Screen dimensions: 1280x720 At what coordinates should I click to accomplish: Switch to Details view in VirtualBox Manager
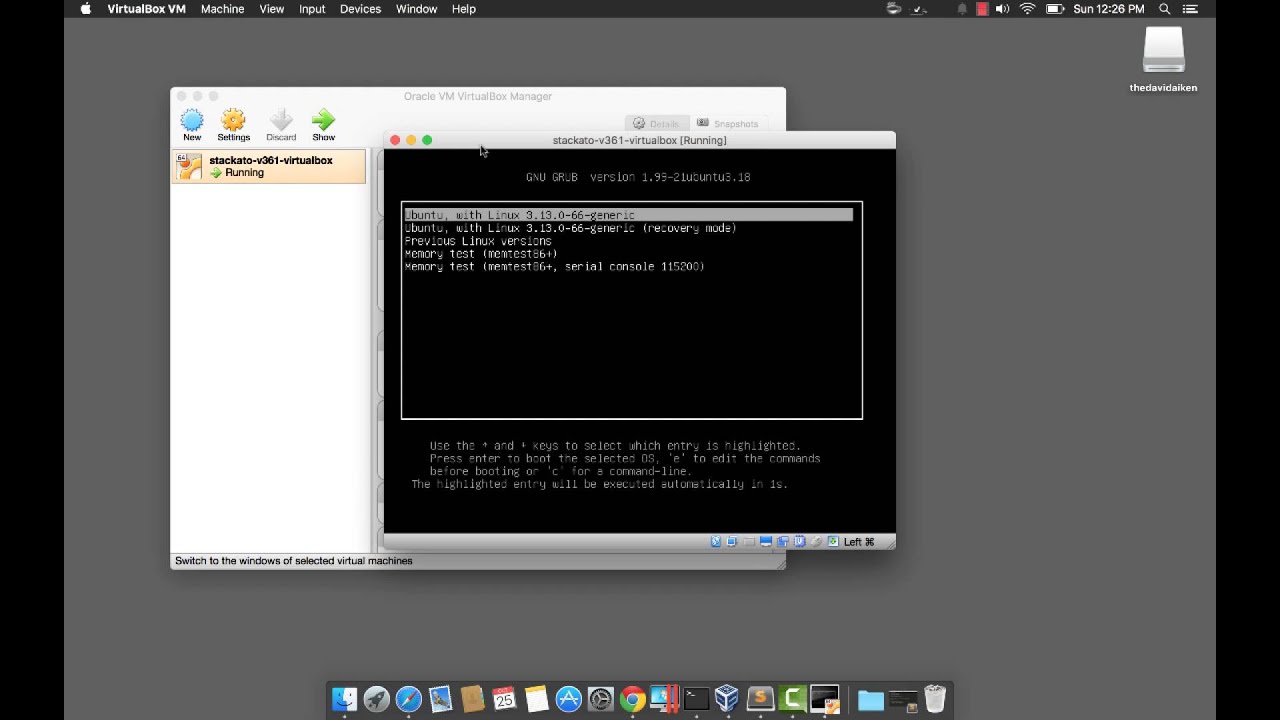pos(656,123)
